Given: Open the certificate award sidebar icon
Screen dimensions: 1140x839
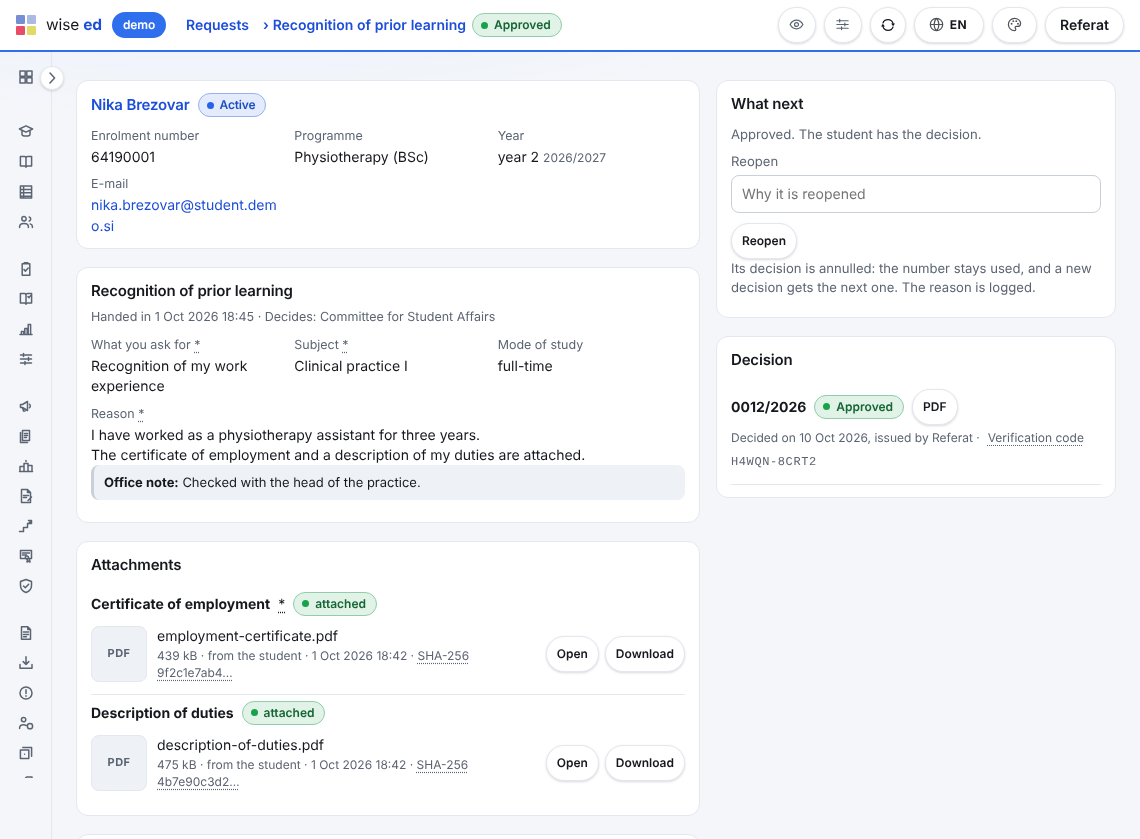Looking at the screenshot, I should click(x=26, y=556).
